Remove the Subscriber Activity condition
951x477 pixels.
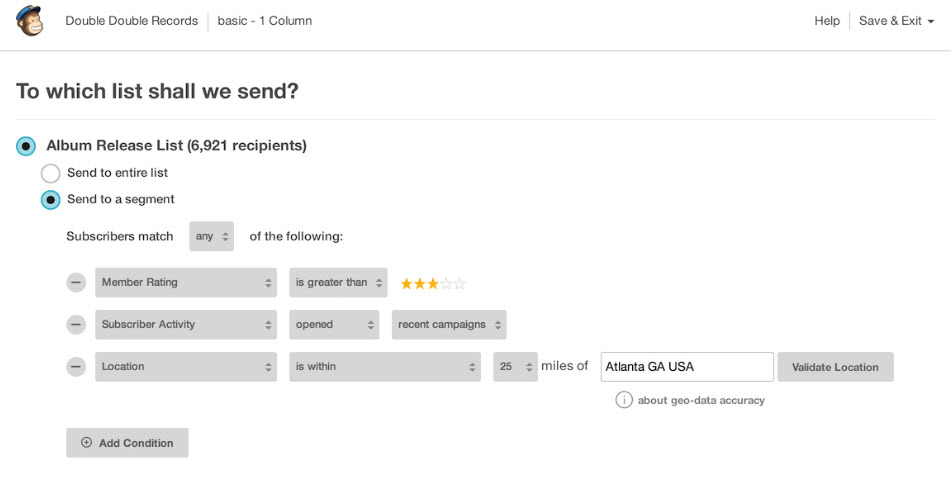(x=76, y=325)
